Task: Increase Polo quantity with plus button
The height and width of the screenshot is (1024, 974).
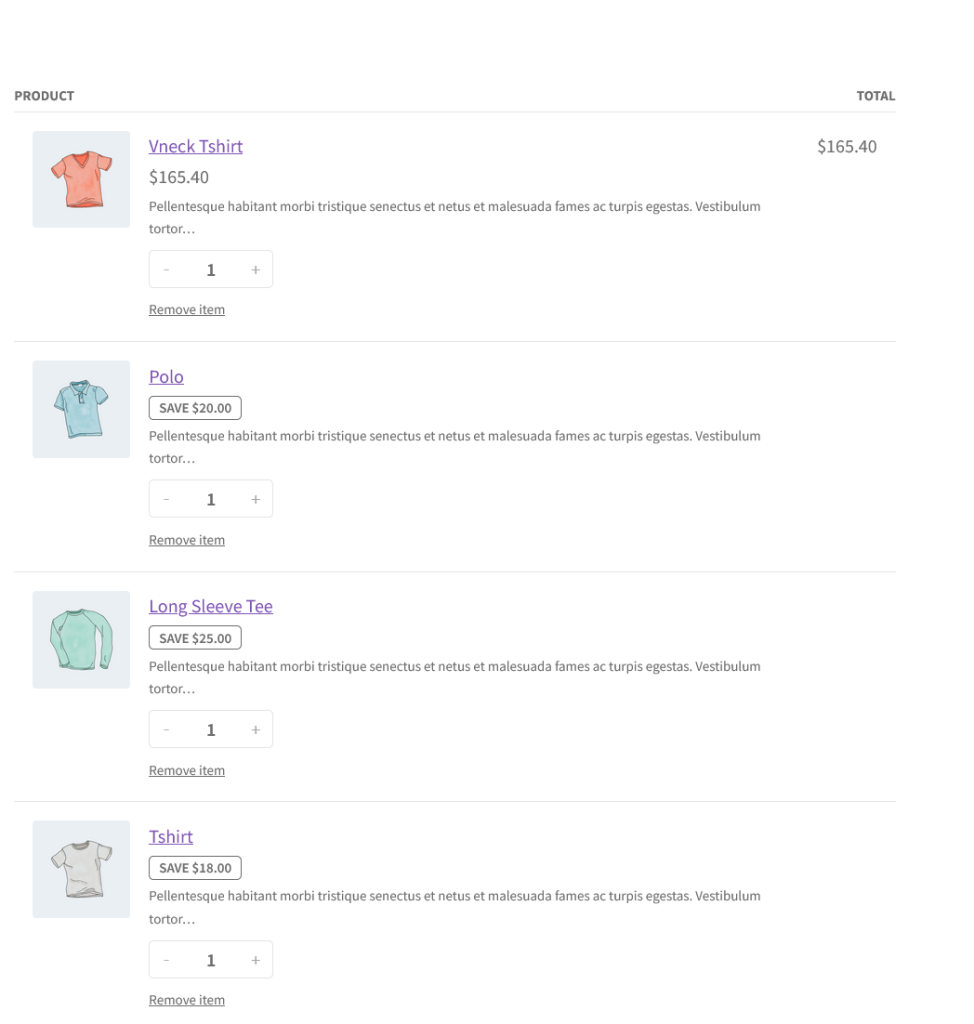Action: pyautogui.click(x=255, y=500)
